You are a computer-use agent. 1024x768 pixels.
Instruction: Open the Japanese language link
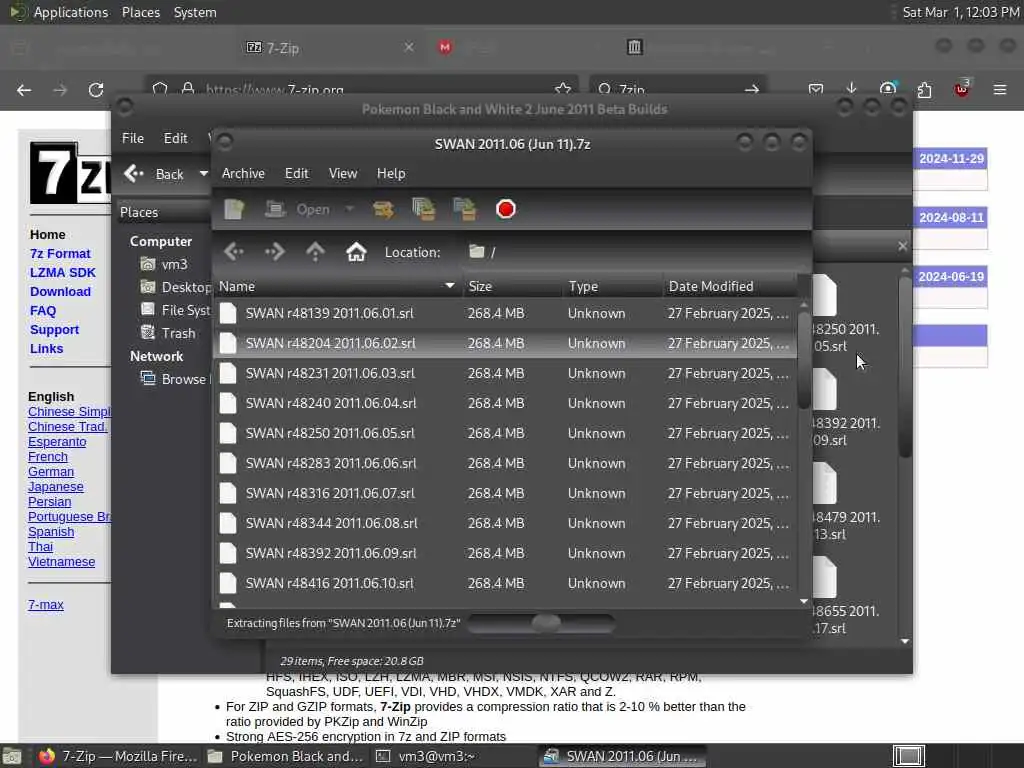(56, 487)
